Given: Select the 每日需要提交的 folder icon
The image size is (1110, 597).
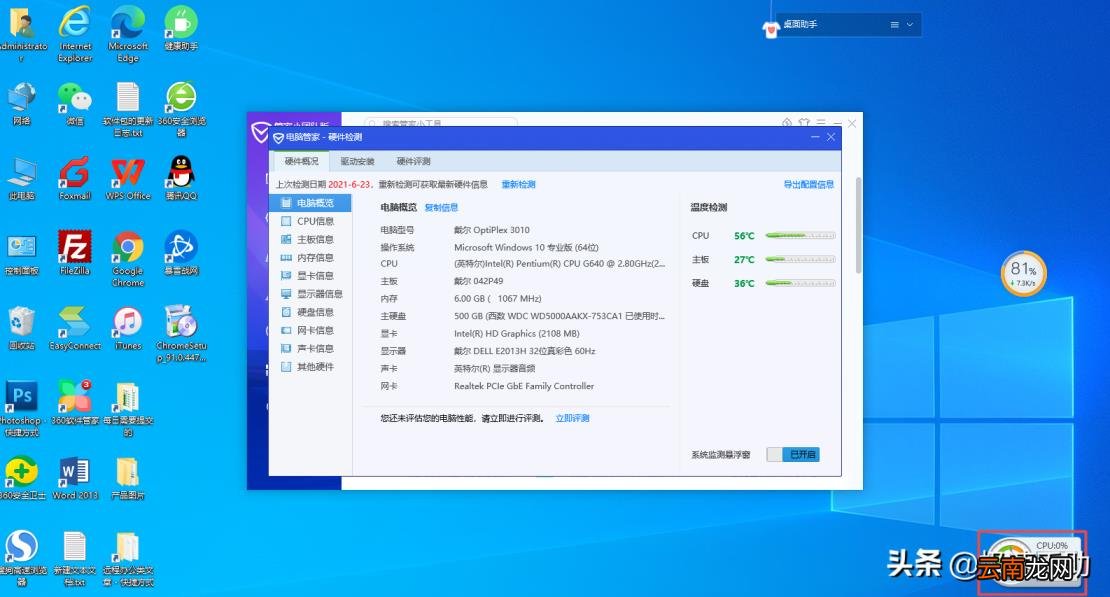Looking at the screenshot, I should pos(128,408).
